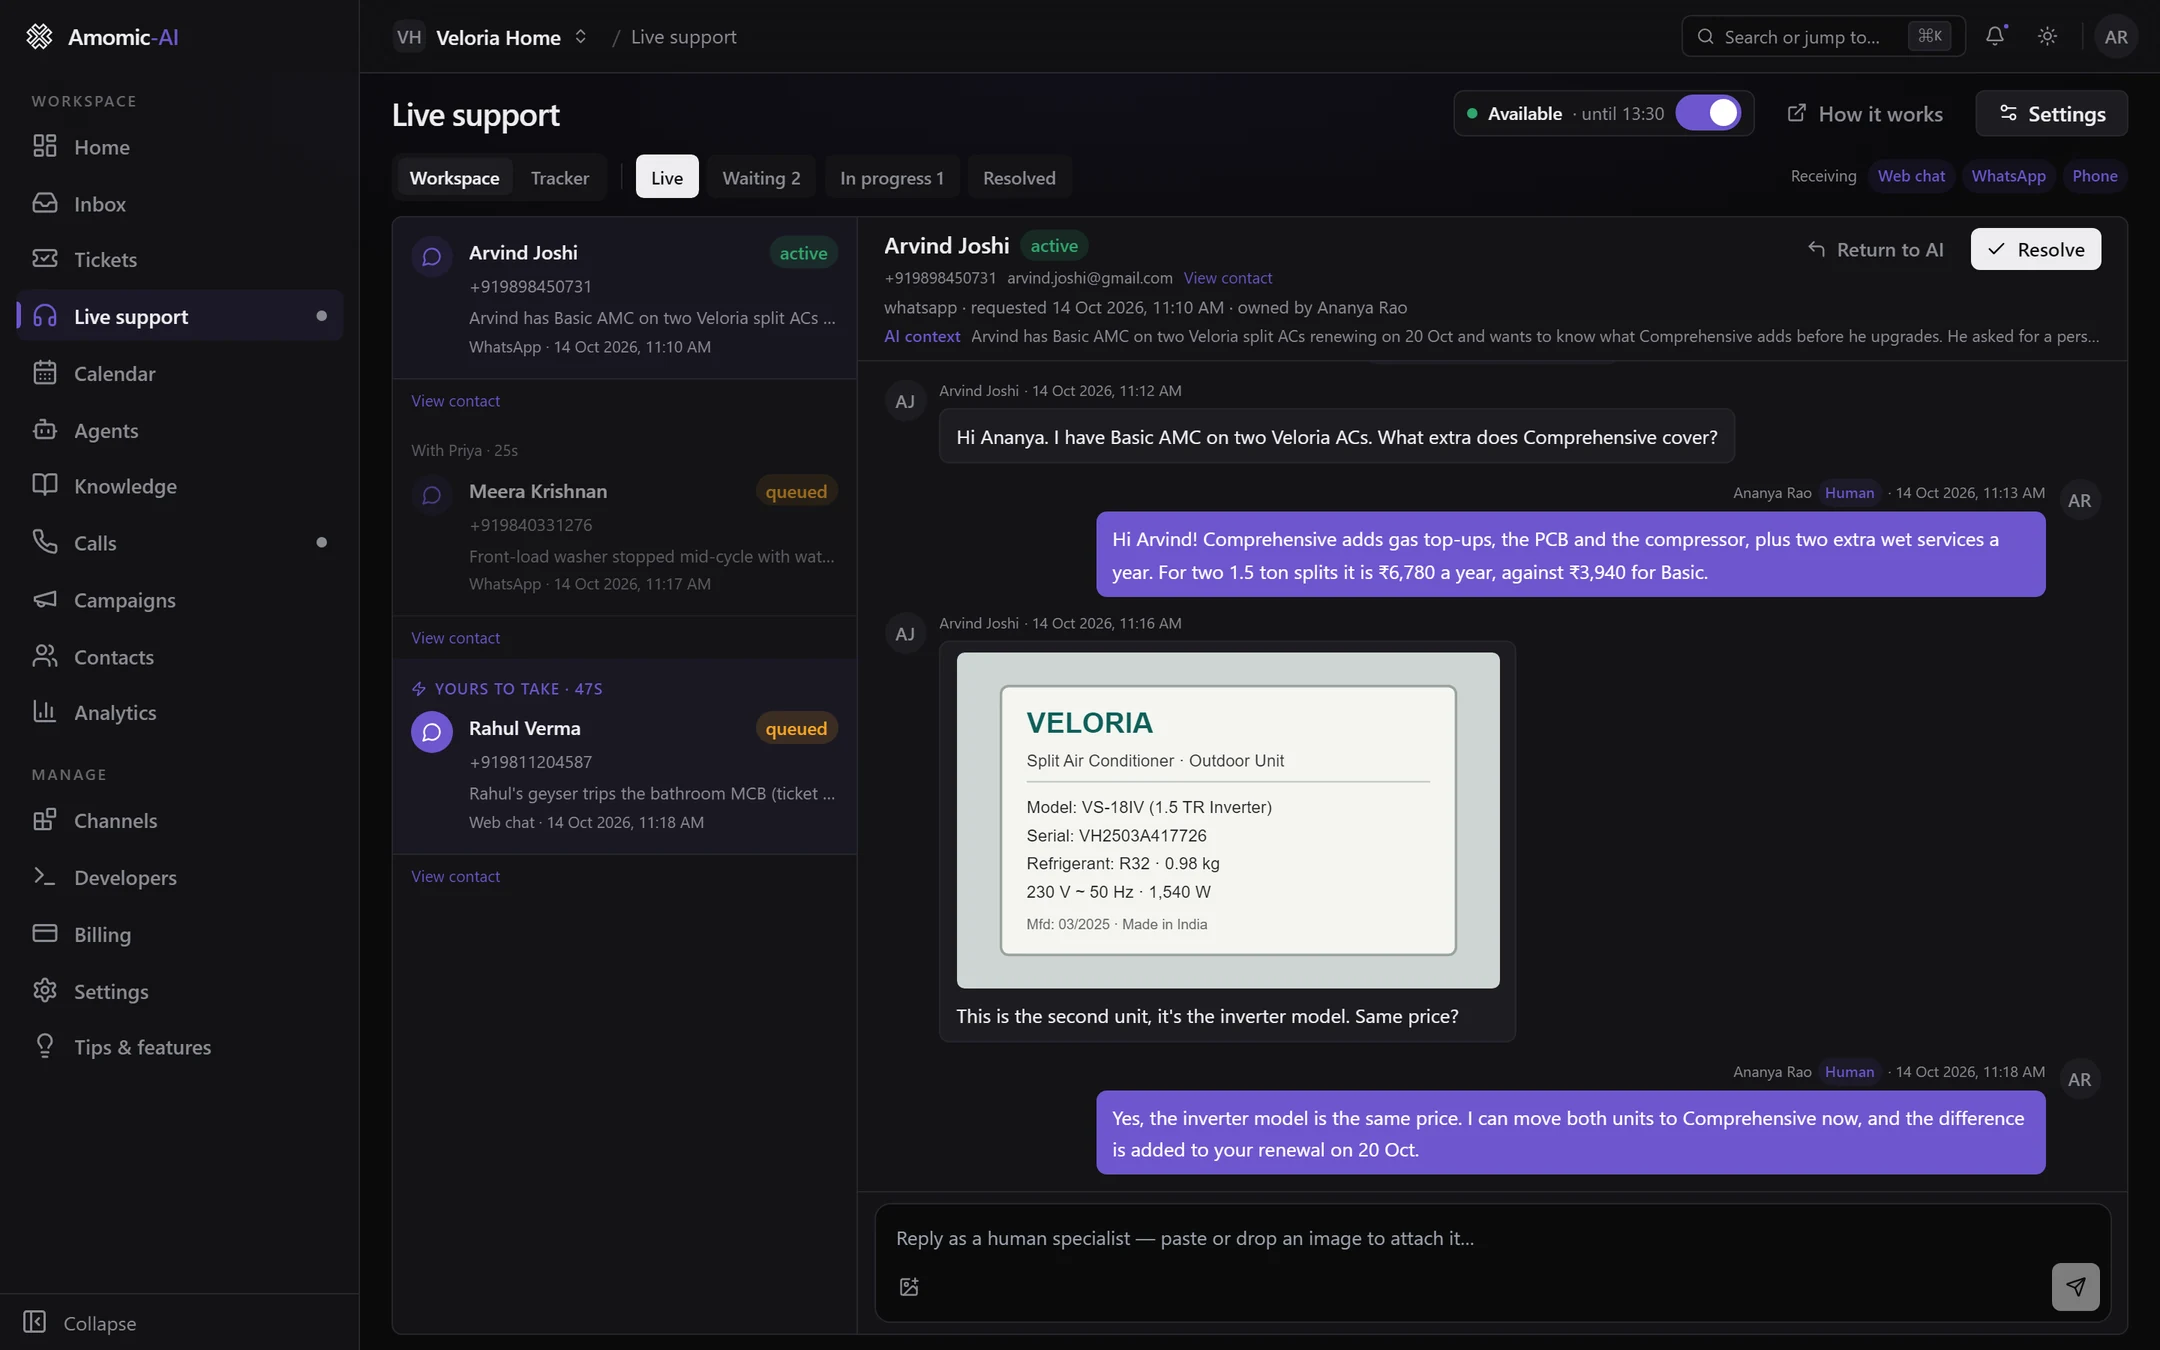Viewport: 2160px width, 1350px height.
Task: Toggle the Available status switch
Action: (1708, 114)
